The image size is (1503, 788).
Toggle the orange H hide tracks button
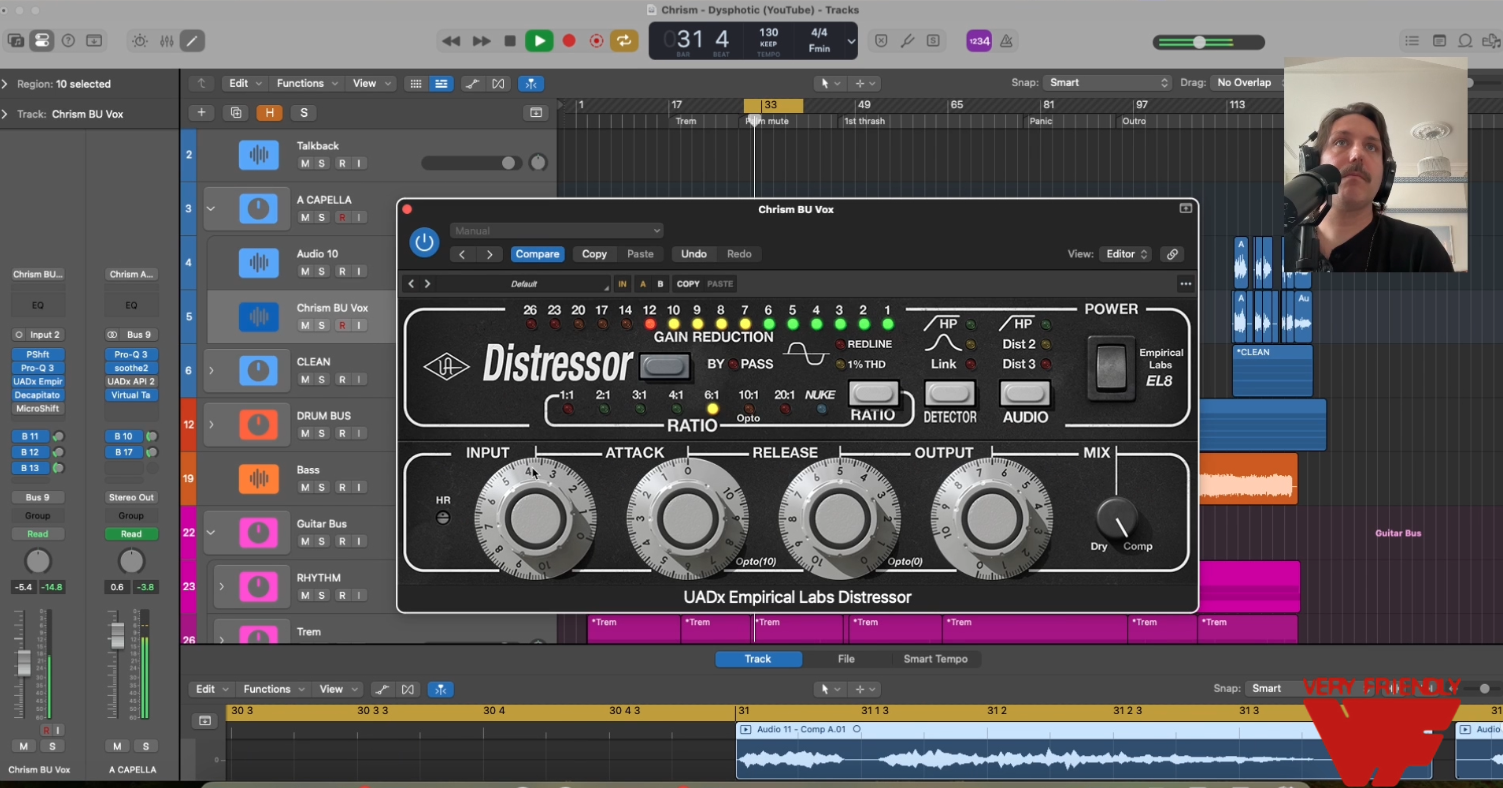click(268, 113)
